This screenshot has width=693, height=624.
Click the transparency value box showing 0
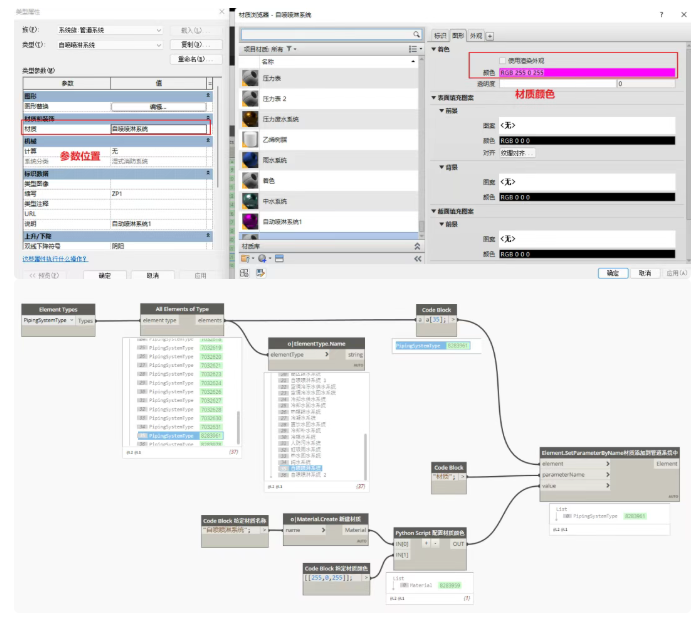646,84
